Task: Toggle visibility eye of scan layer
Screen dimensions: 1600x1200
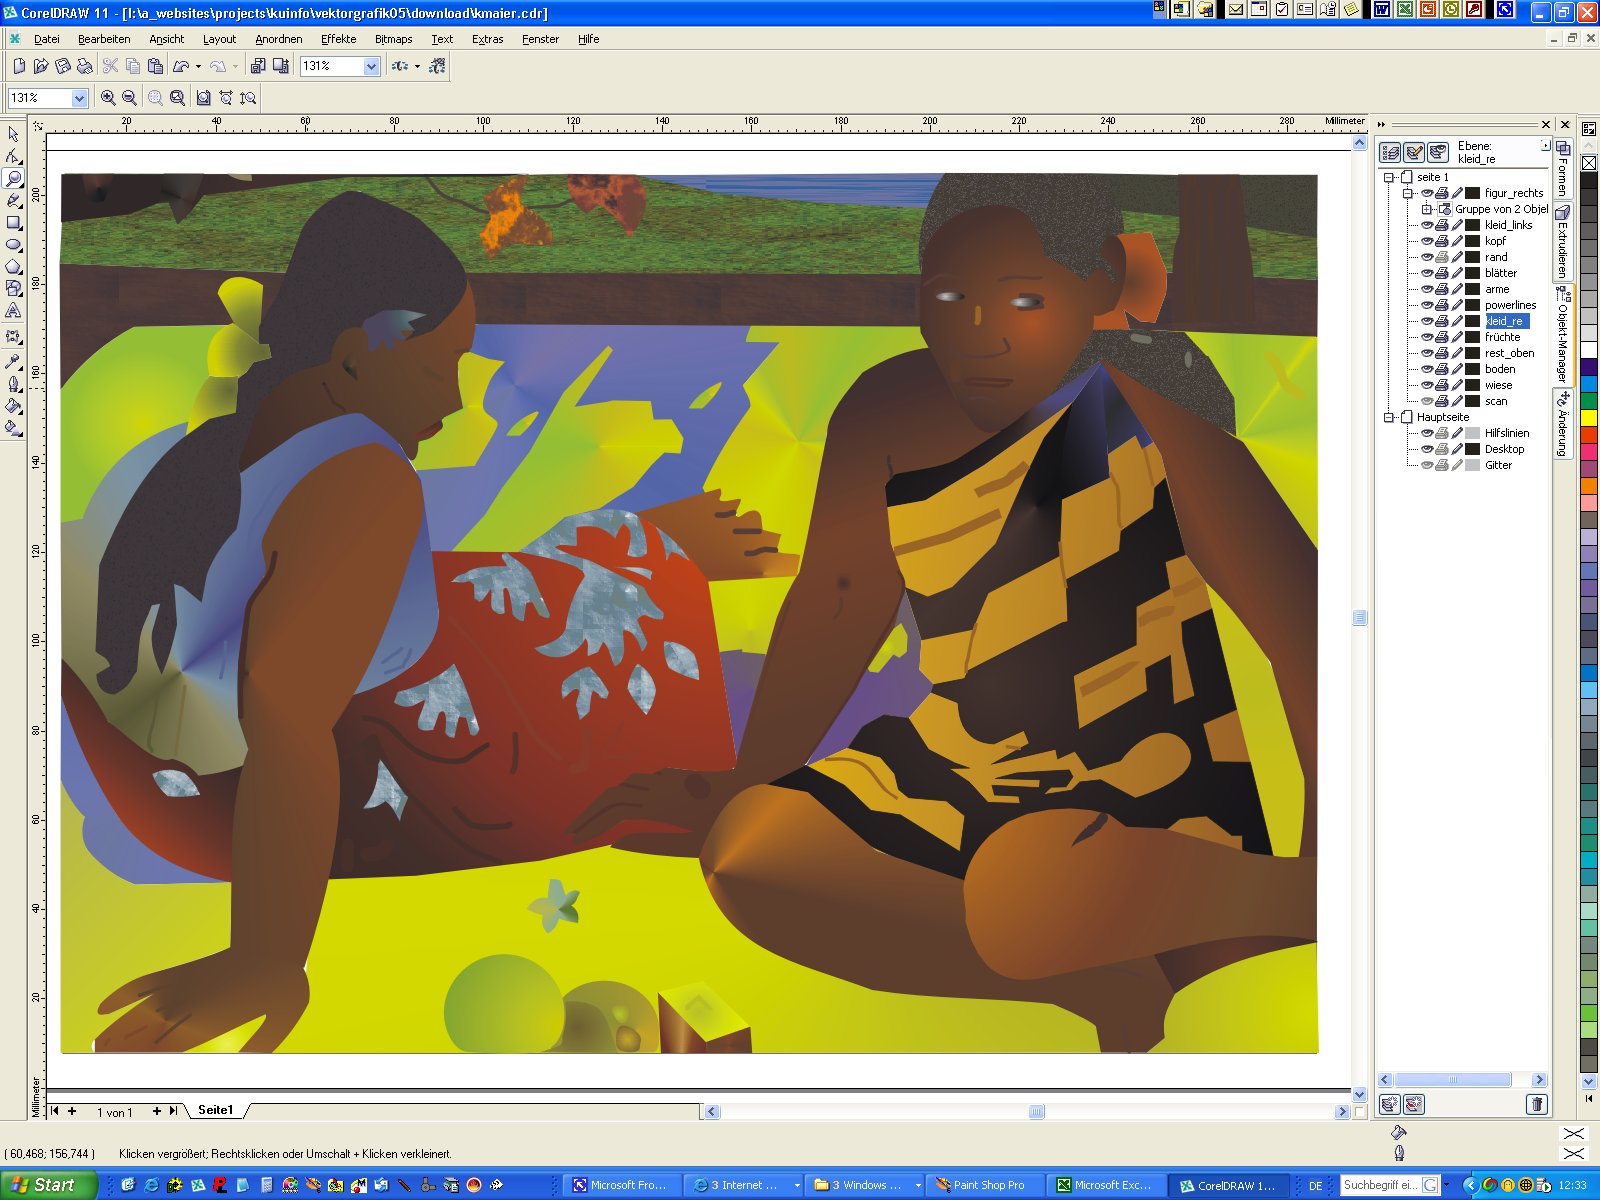Action: (x=1427, y=401)
